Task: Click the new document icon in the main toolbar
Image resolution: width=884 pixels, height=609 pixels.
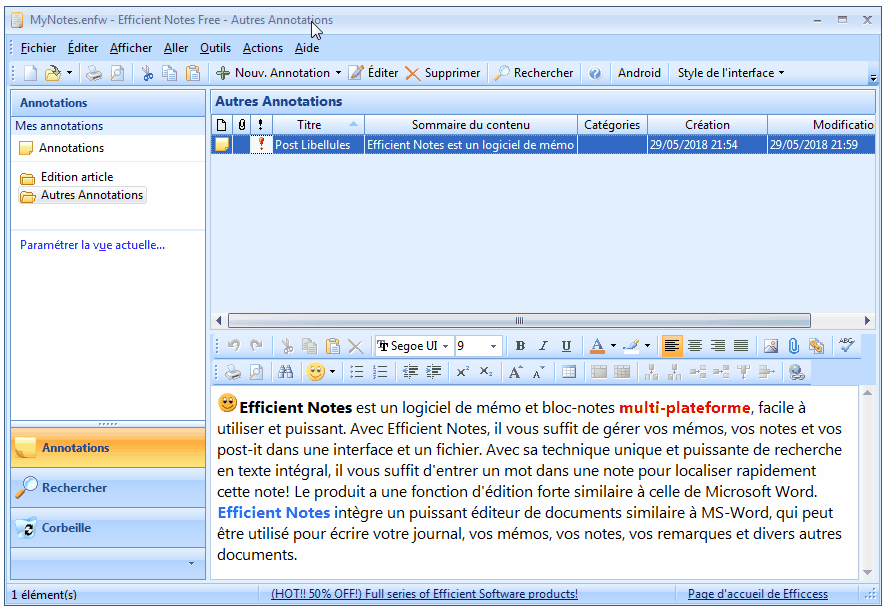Action: point(30,73)
